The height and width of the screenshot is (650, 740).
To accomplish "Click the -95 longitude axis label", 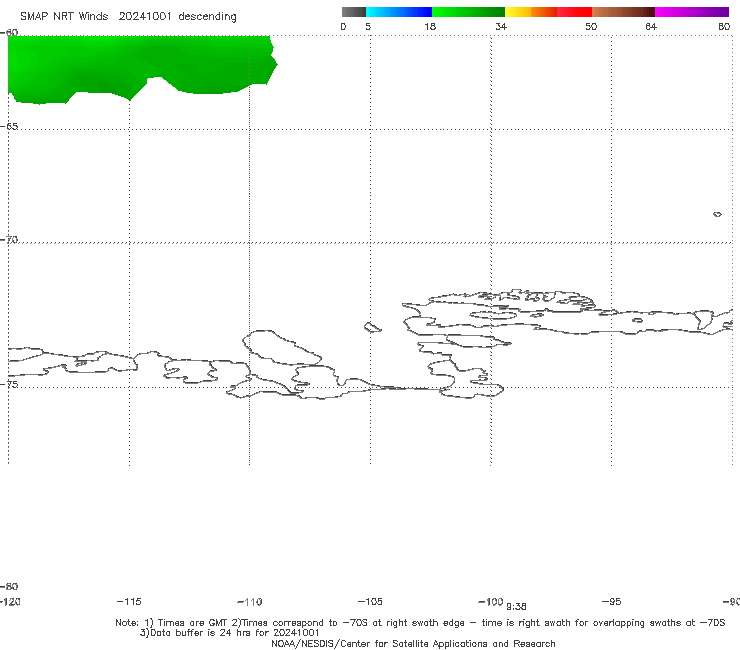I will 612,601.
